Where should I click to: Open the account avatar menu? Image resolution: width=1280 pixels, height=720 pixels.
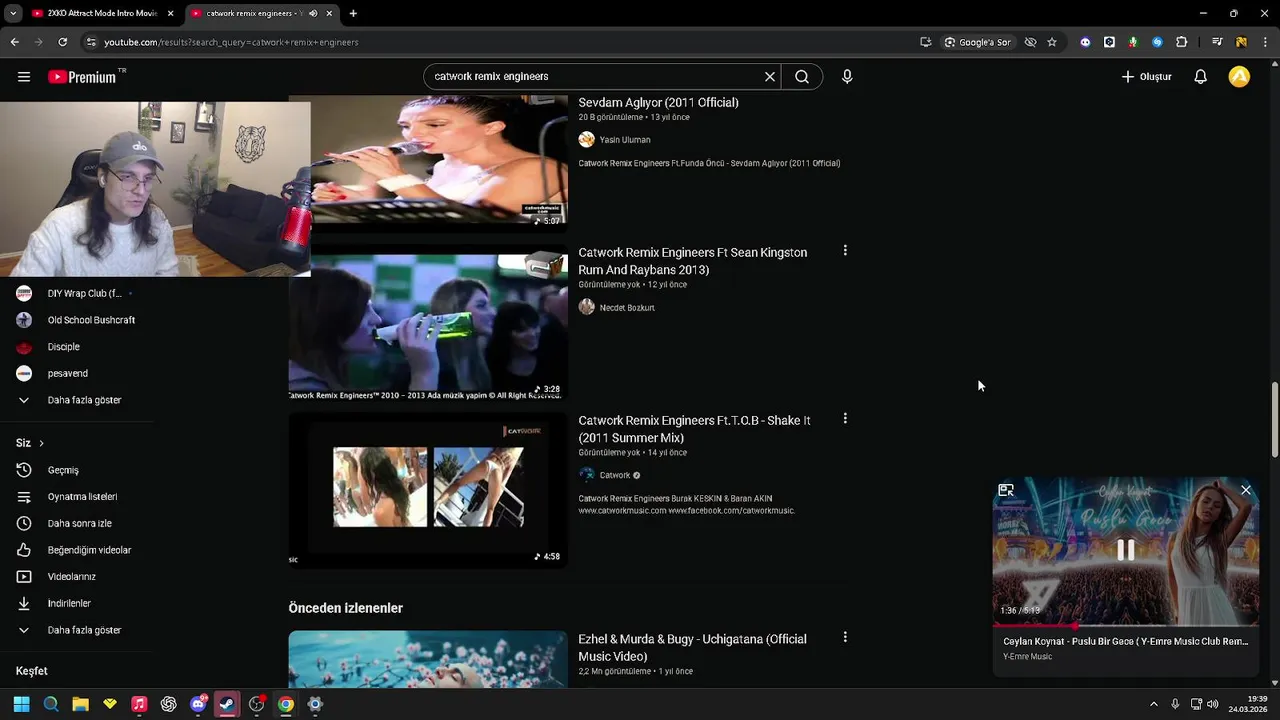[x=1239, y=77]
